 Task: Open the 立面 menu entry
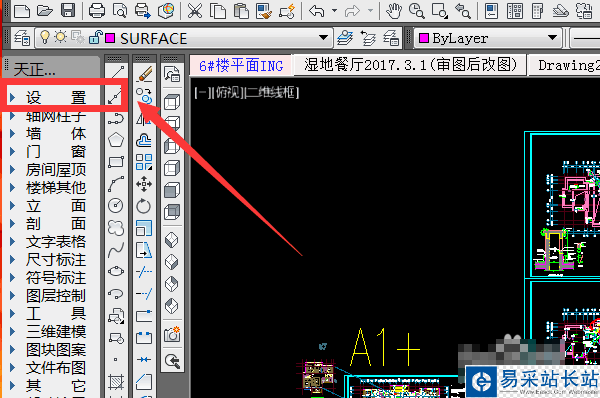(55, 206)
